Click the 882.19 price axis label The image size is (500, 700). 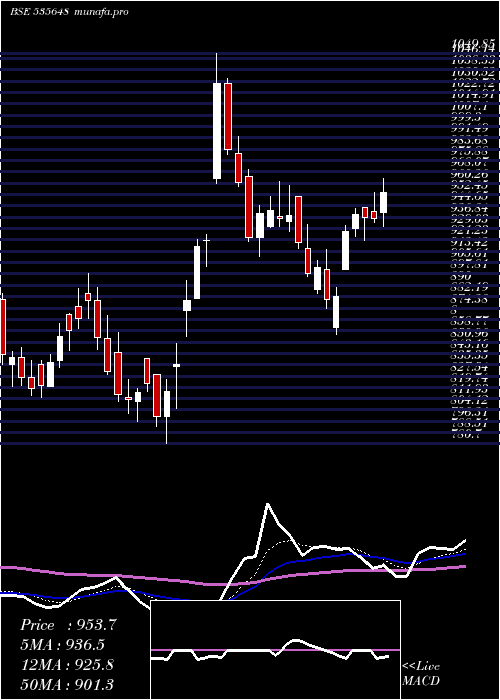[469, 288]
